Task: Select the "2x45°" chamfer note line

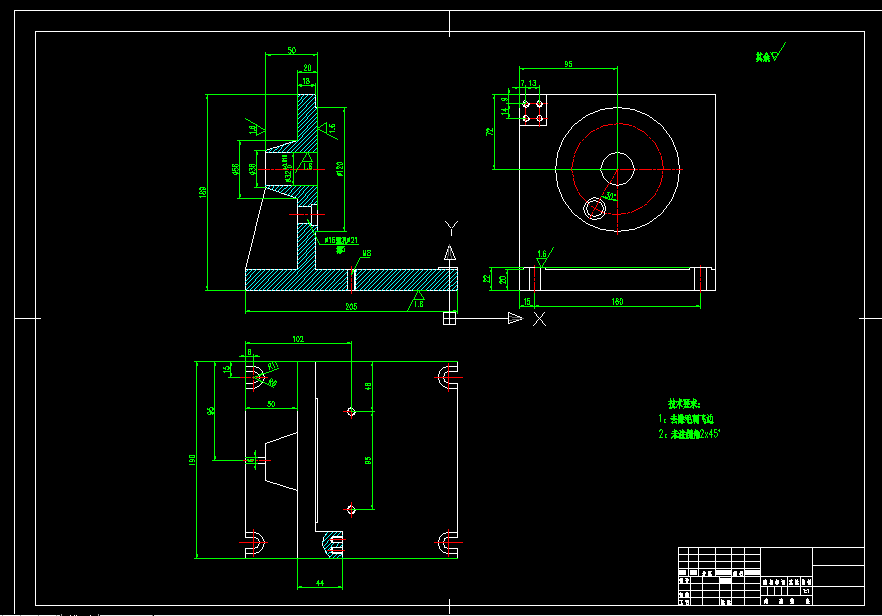Action: coord(690,434)
